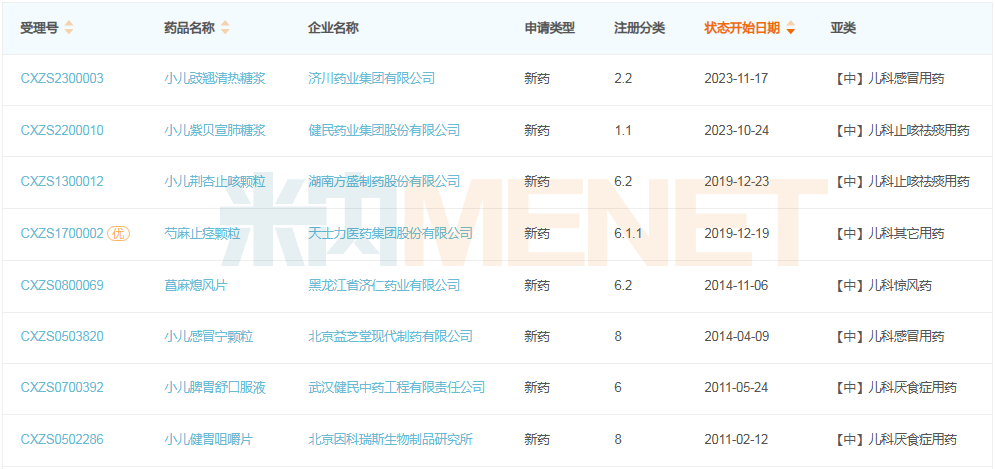Select class 6 in CXZS0700392 row
Screen dimensions: 995x469
coord(618,387)
